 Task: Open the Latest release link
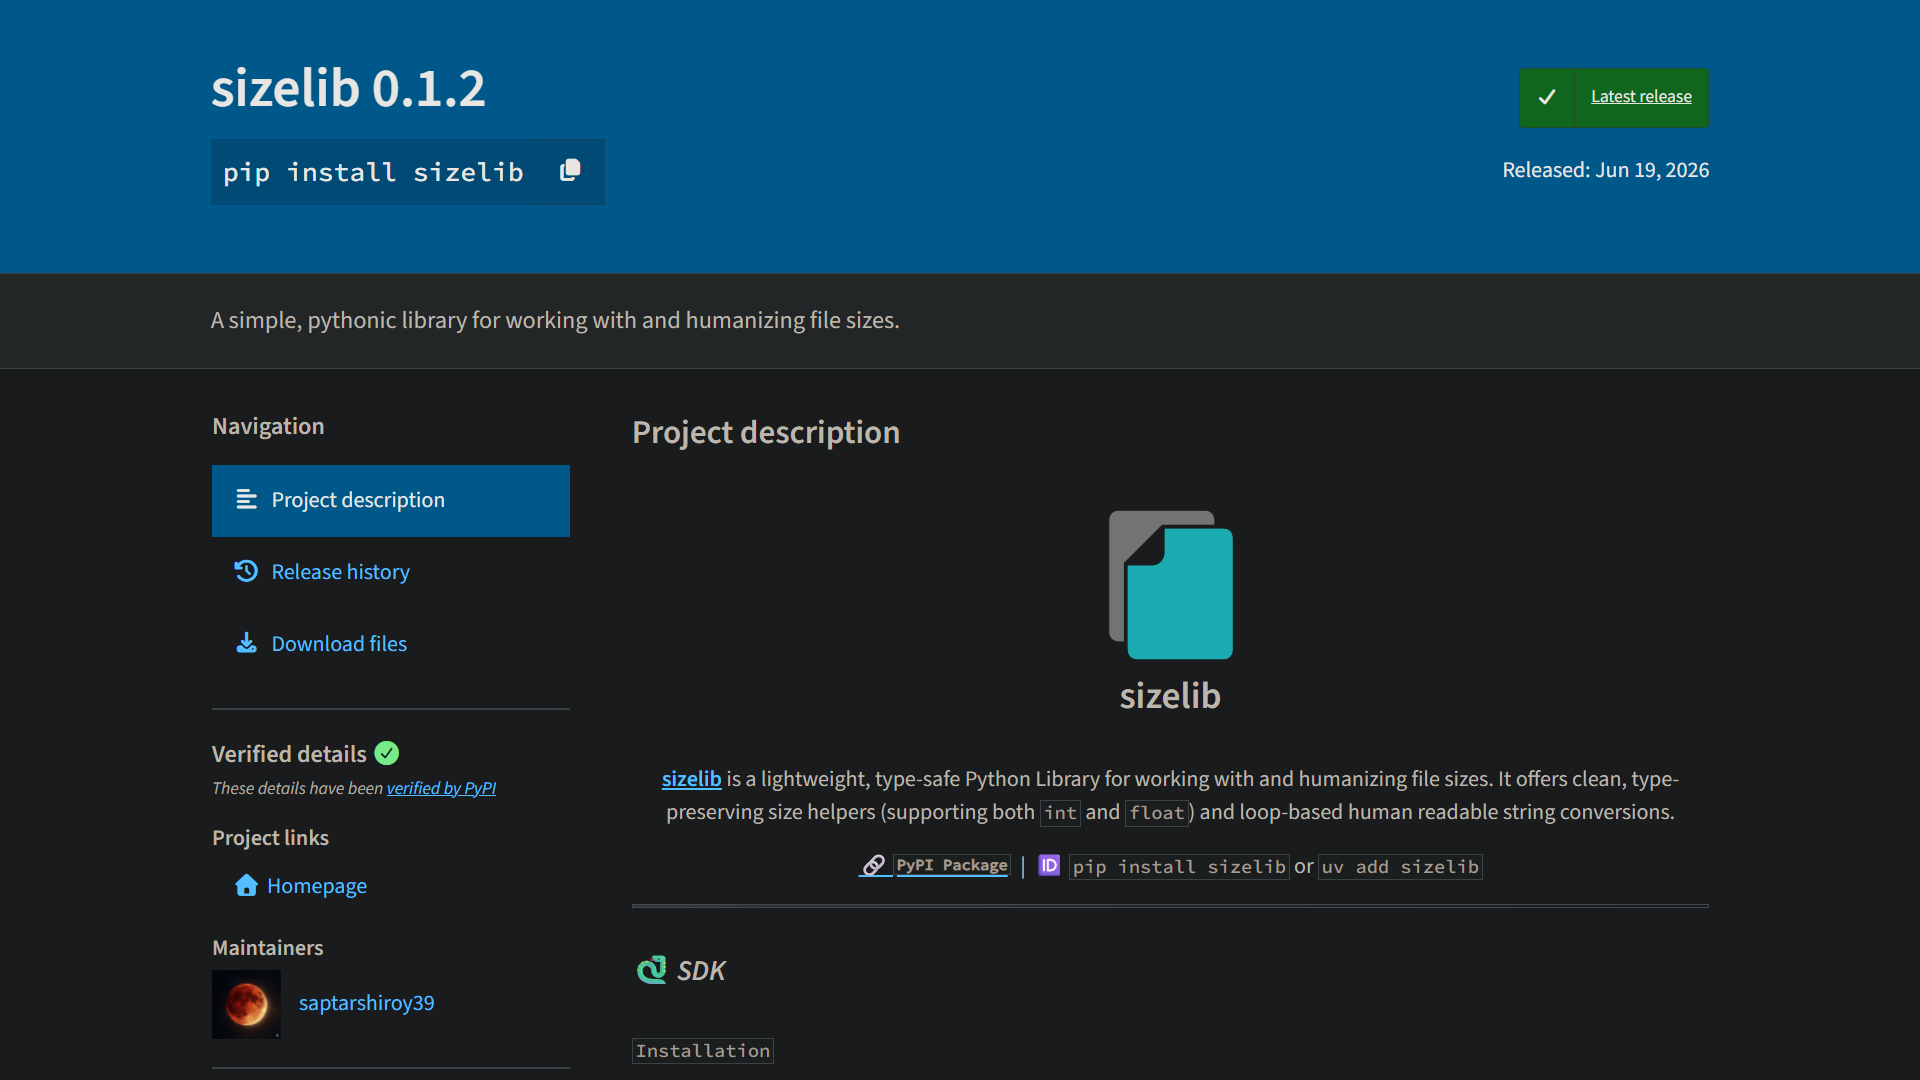click(1641, 97)
